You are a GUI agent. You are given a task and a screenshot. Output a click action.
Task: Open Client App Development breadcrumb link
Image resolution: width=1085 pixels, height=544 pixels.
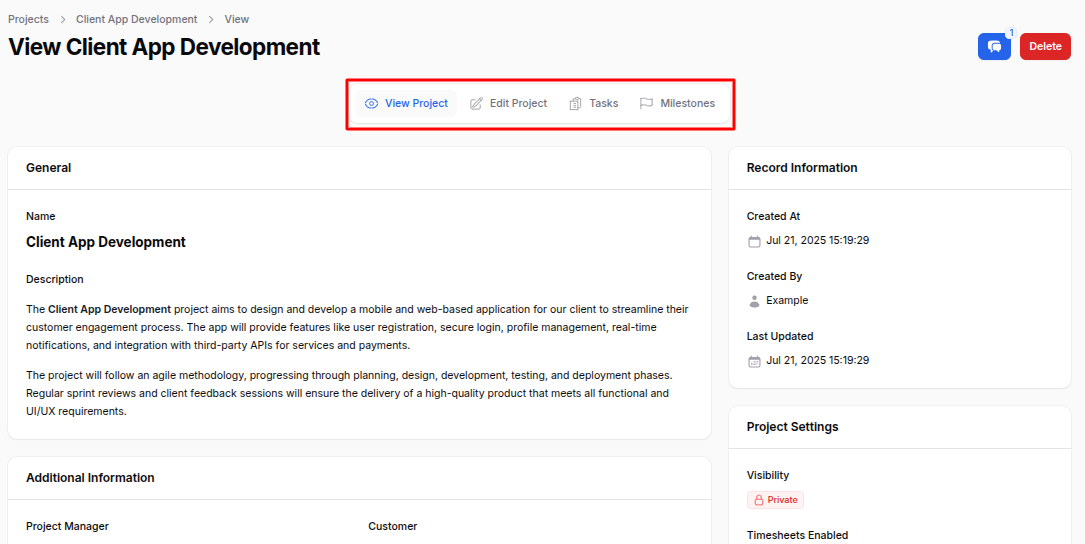[136, 19]
